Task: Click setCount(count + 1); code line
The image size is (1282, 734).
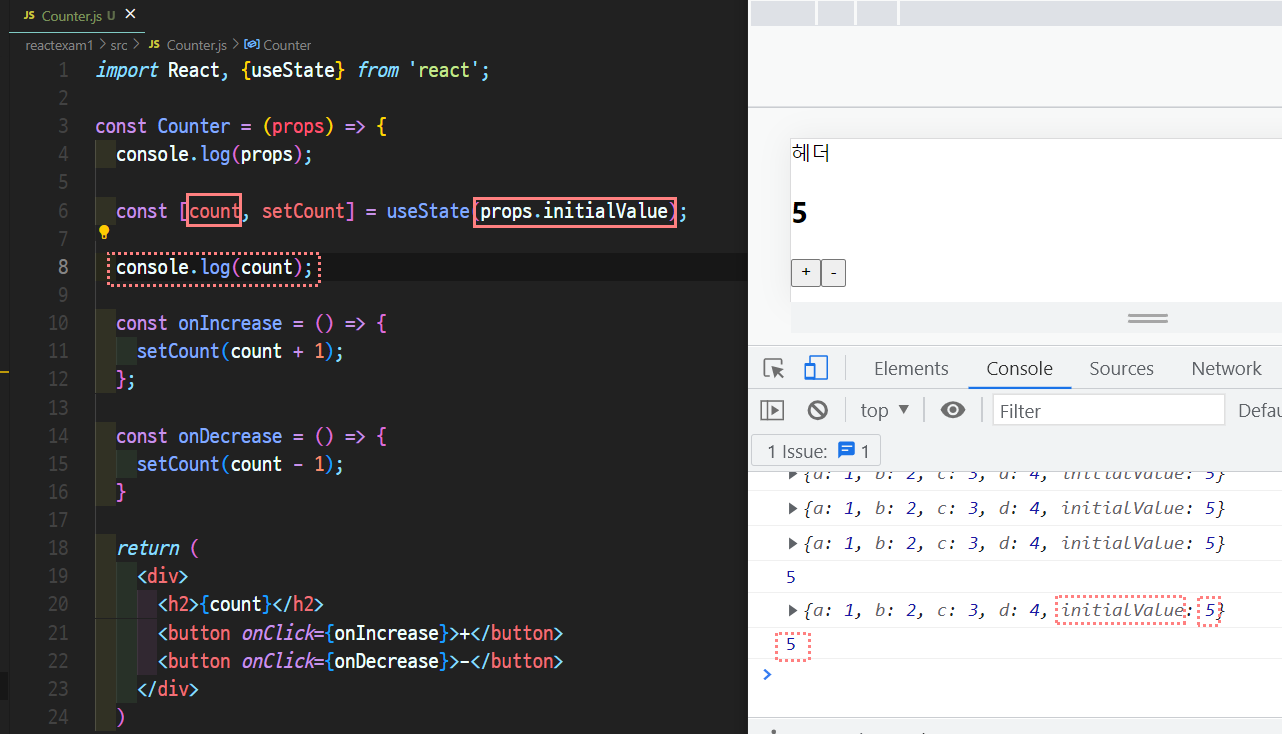Action: [x=240, y=351]
